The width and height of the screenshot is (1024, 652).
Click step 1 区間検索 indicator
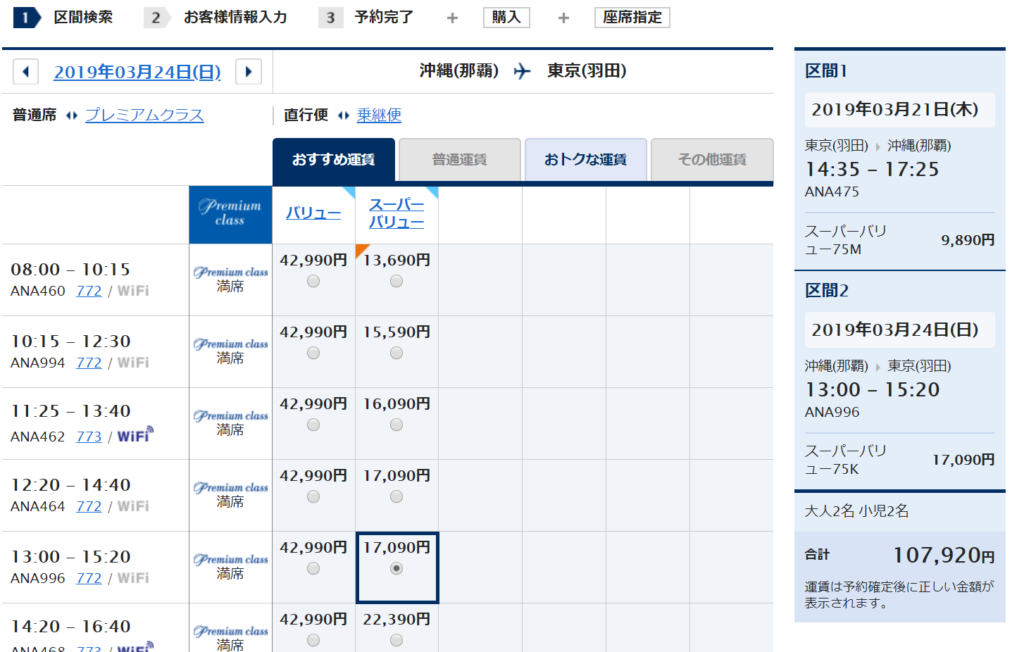pos(66,18)
